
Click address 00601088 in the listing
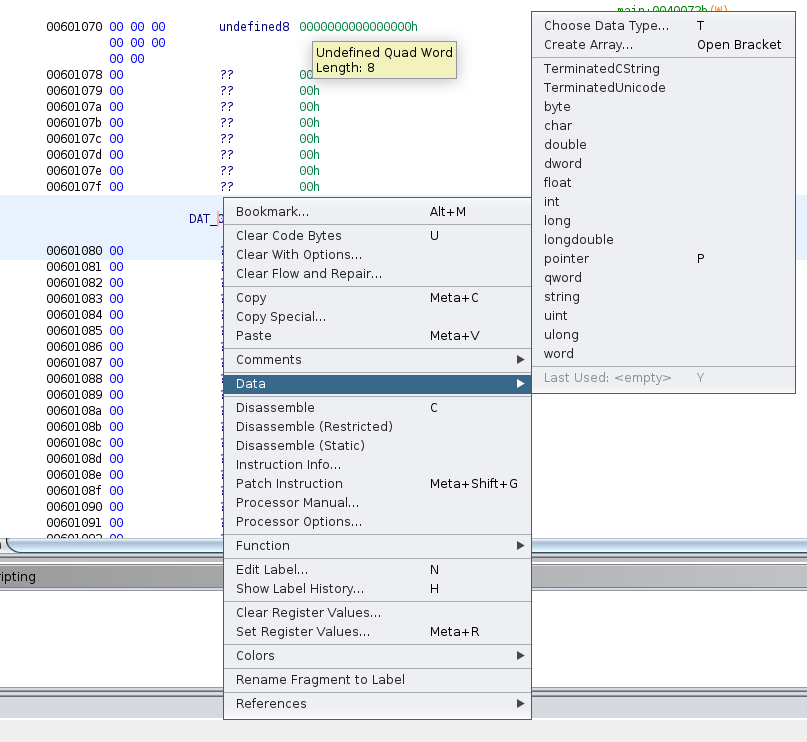coord(74,379)
